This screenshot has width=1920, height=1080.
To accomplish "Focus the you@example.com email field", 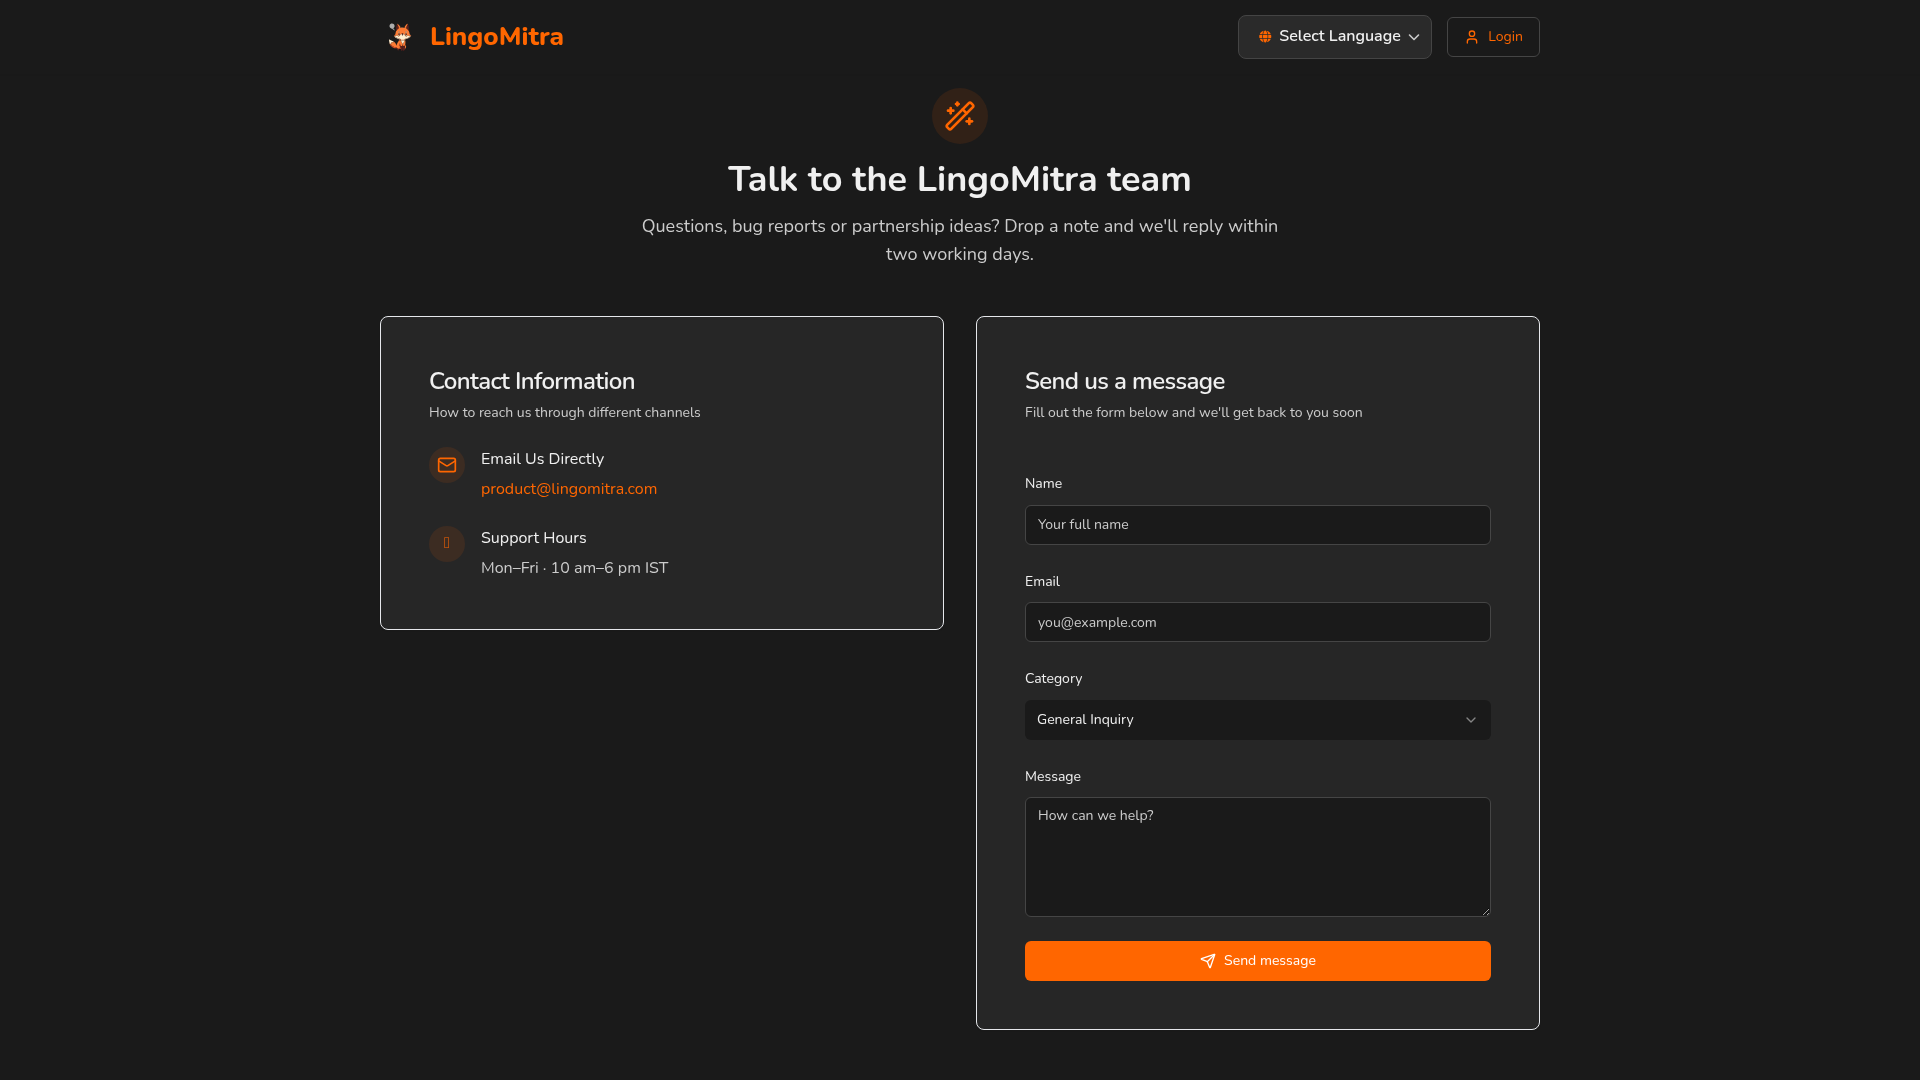I will pos(1257,622).
